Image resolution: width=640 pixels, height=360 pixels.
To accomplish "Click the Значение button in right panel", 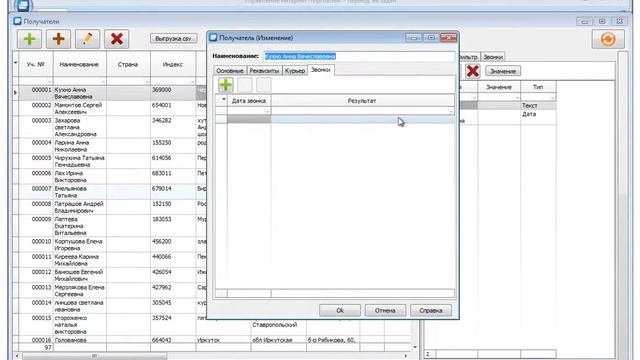I will tap(503, 71).
